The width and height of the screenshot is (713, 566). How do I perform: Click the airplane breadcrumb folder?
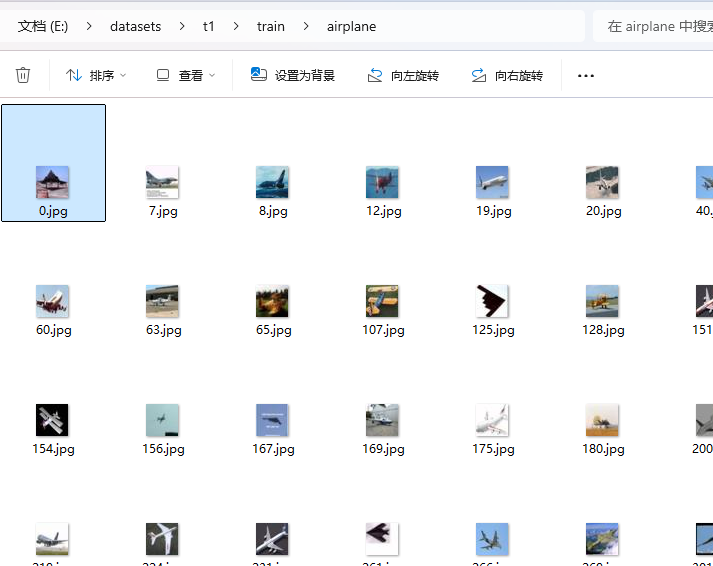[x=351, y=26]
